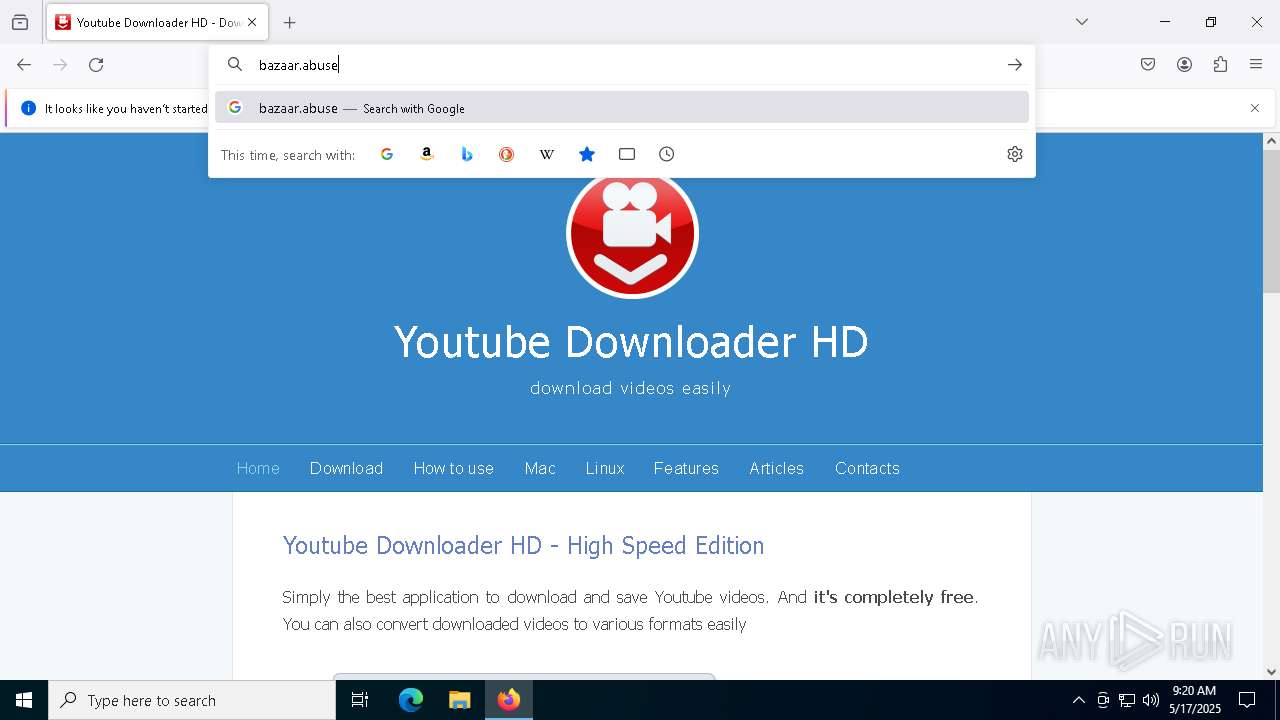The height and width of the screenshot is (720, 1280).
Task: Show hidden system tray icons
Action: coord(1078,700)
